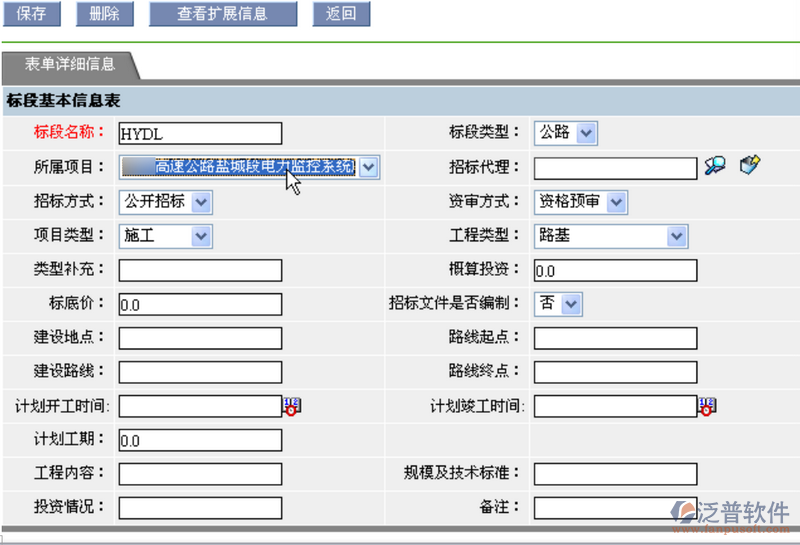The height and width of the screenshot is (545, 800).
Task: Click the 招标代理 input field
Action: point(615,168)
